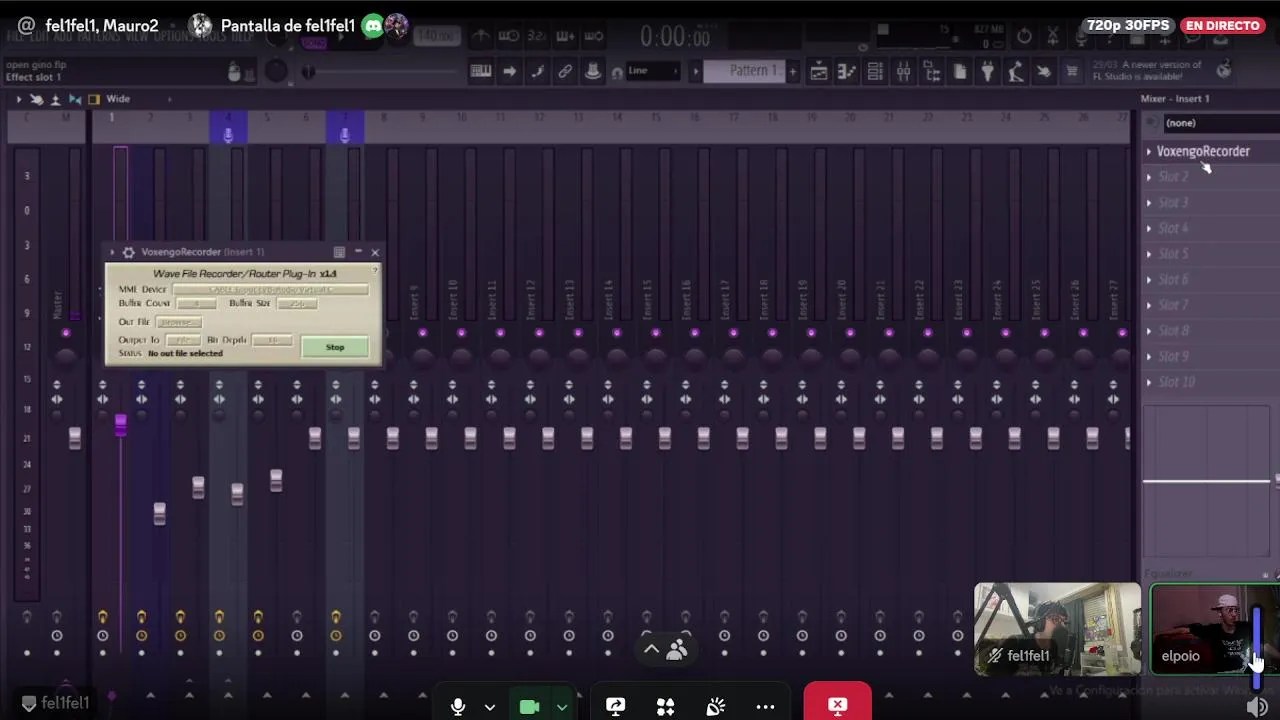Viewport: 1280px width, 720px height.
Task: Open Discord camera options arrow
Action: (x=562, y=707)
